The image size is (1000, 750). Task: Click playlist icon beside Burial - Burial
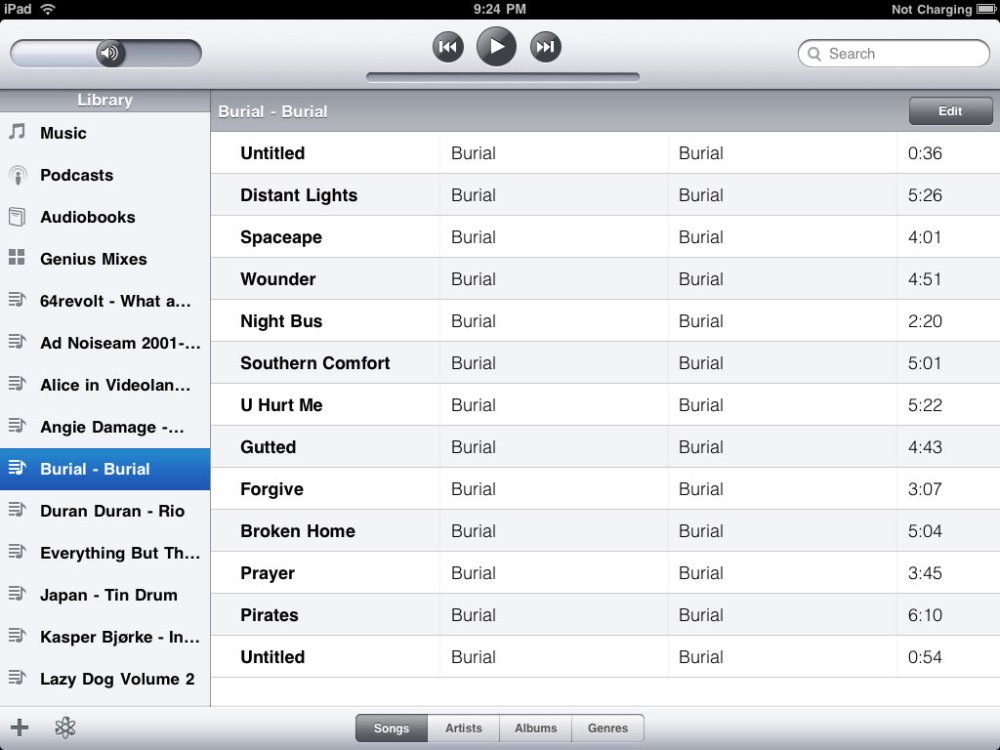[17, 467]
